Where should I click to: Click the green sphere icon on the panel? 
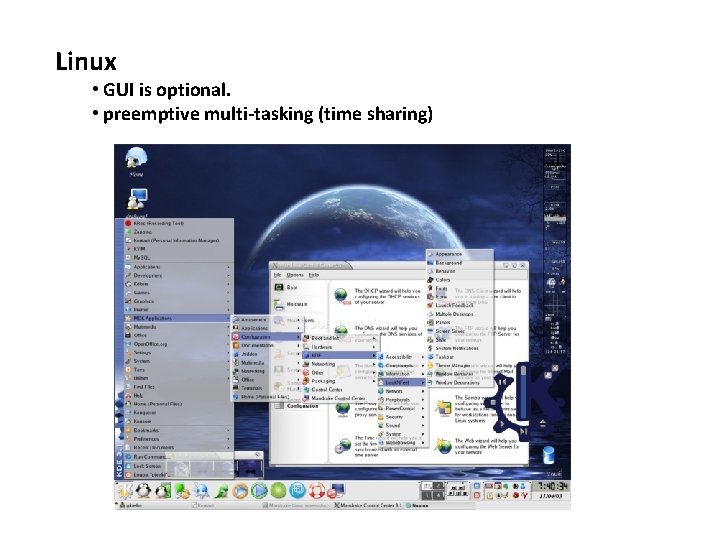tap(278, 491)
